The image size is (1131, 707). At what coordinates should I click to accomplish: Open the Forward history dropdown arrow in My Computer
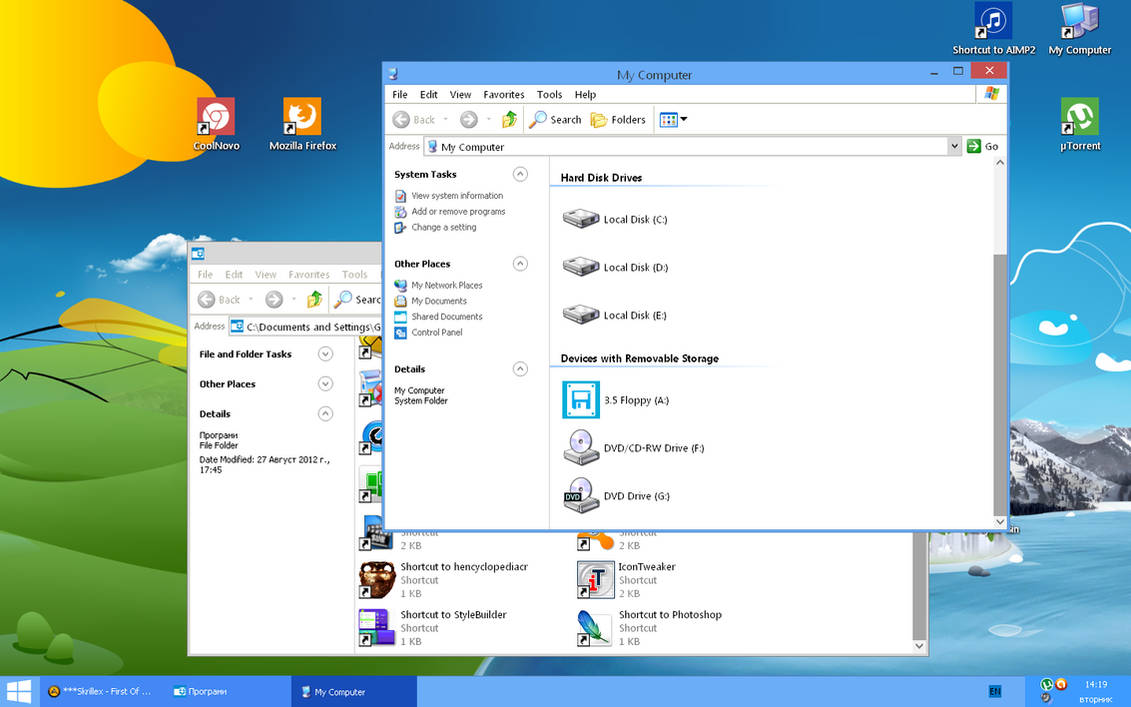(x=488, y=120)
